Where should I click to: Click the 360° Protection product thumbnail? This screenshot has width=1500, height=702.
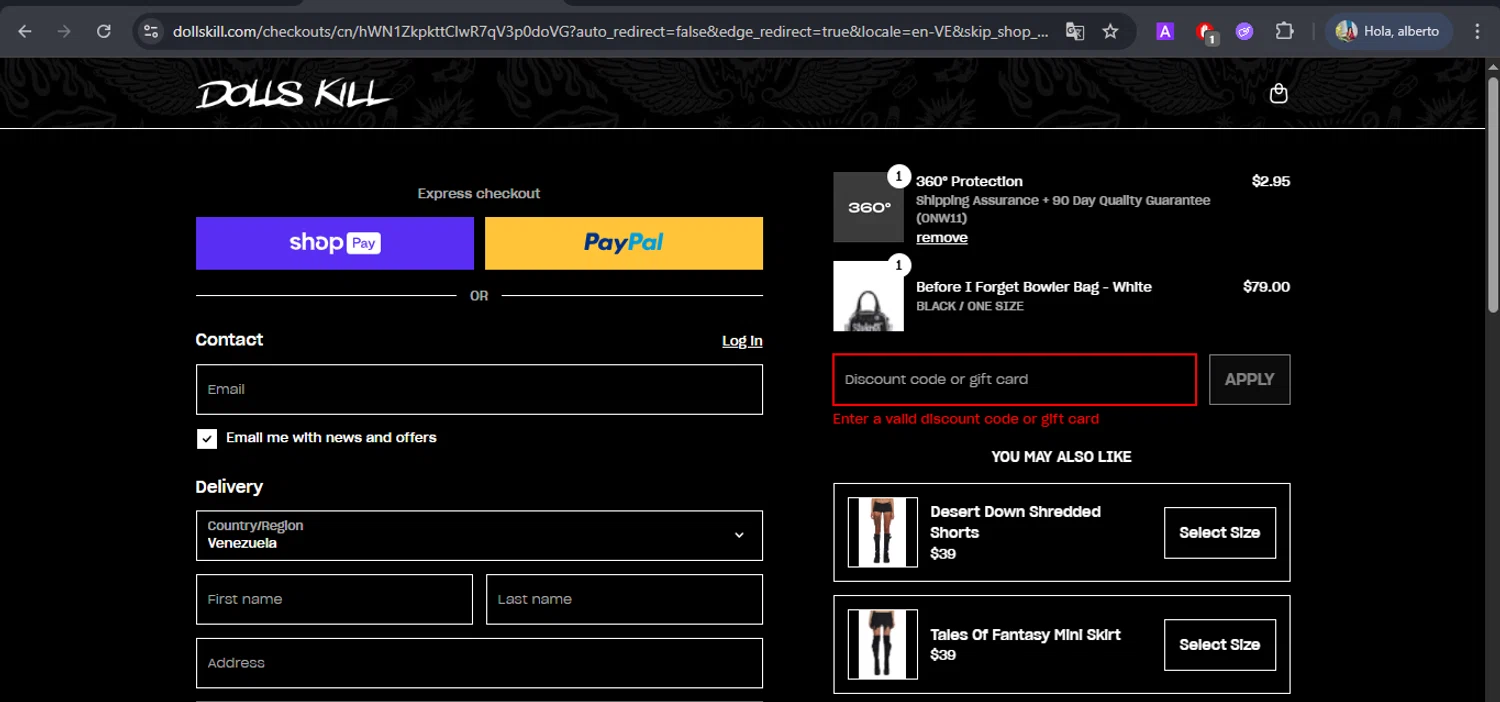[868, 207]
